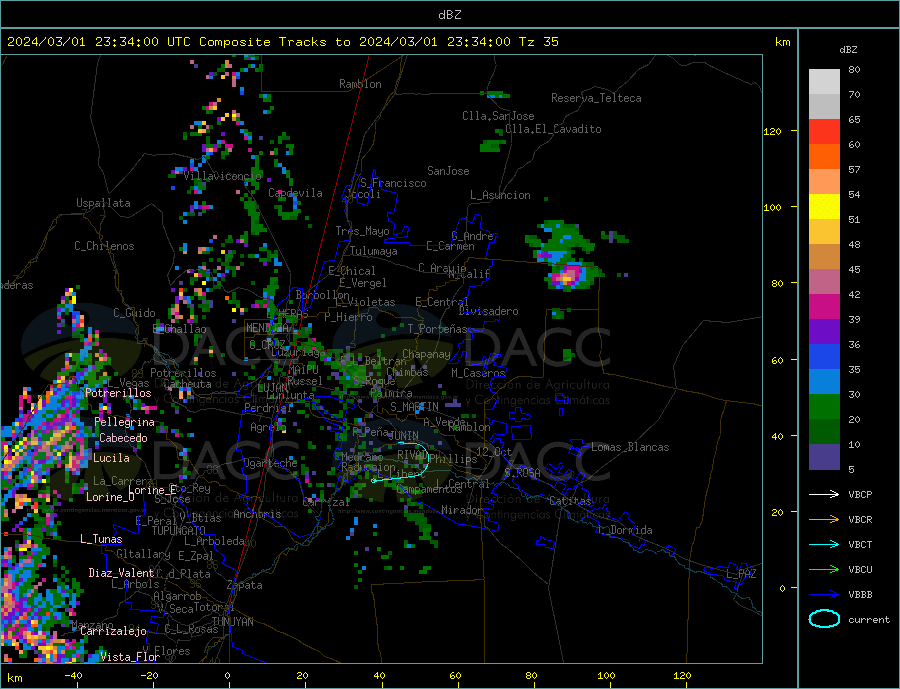This screenshot has width=900, height=689.
Task: Click the Ugarteche place label
Action: (270, 463)
